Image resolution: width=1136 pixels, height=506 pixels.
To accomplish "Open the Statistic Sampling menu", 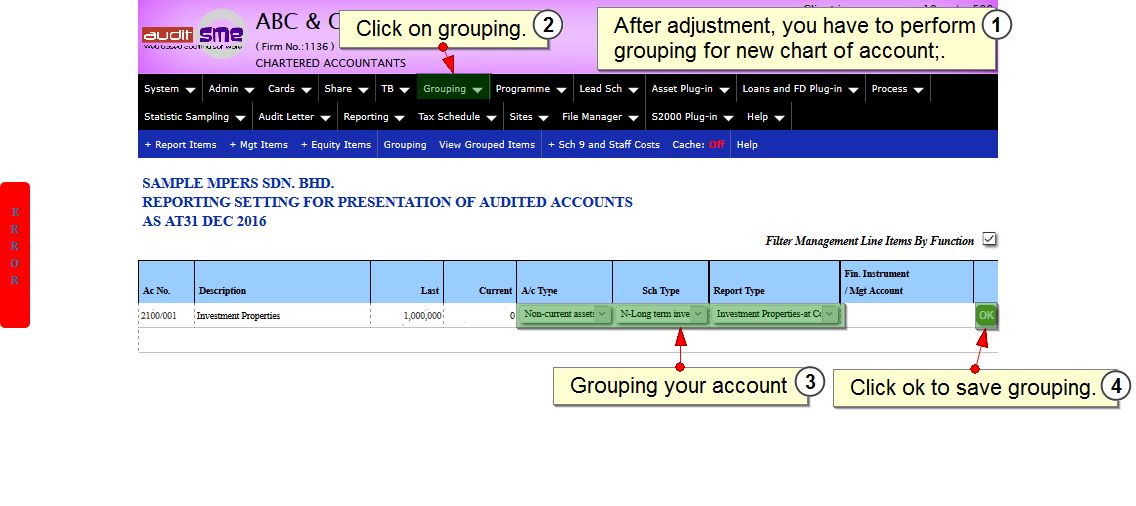I will click(194, 117).
